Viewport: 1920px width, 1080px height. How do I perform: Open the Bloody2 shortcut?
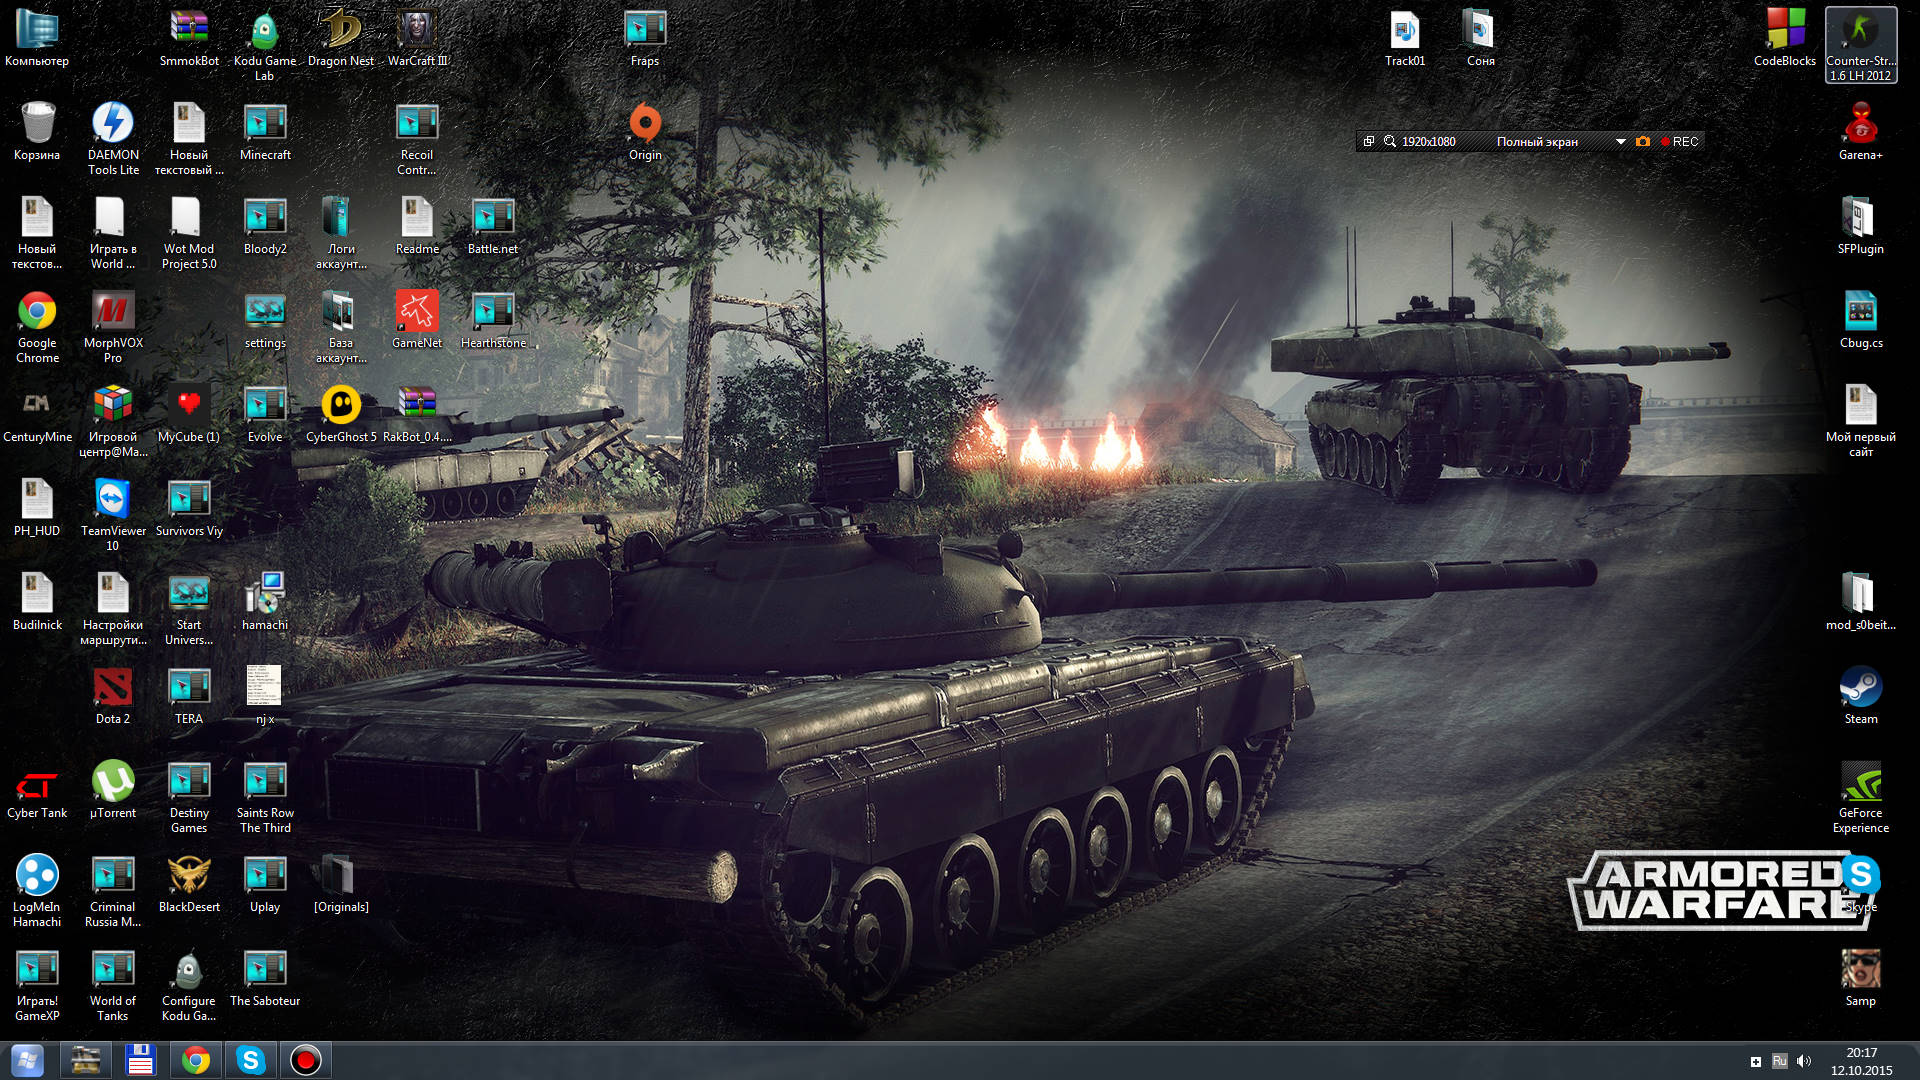click(x=265, y=226)
